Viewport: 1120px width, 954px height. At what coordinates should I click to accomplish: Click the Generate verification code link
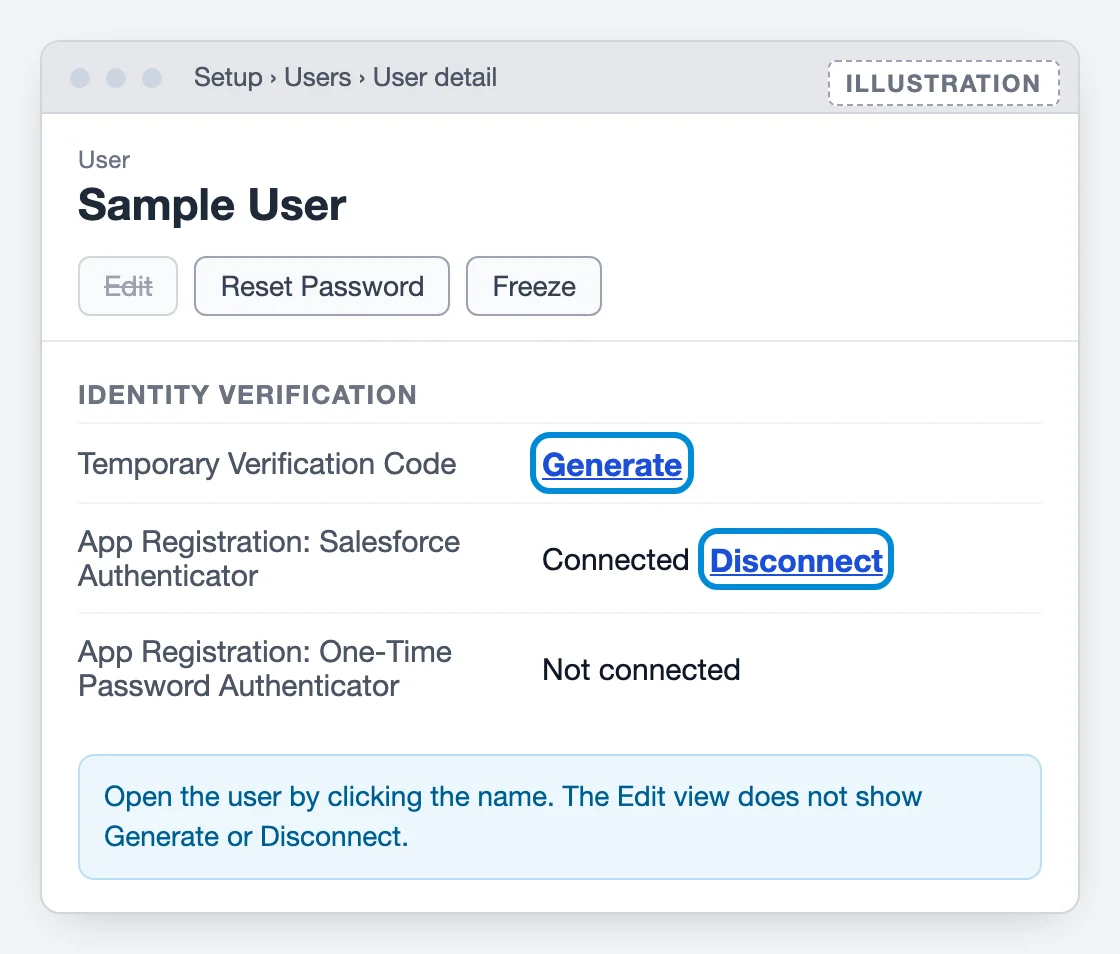tap(611, 464)
